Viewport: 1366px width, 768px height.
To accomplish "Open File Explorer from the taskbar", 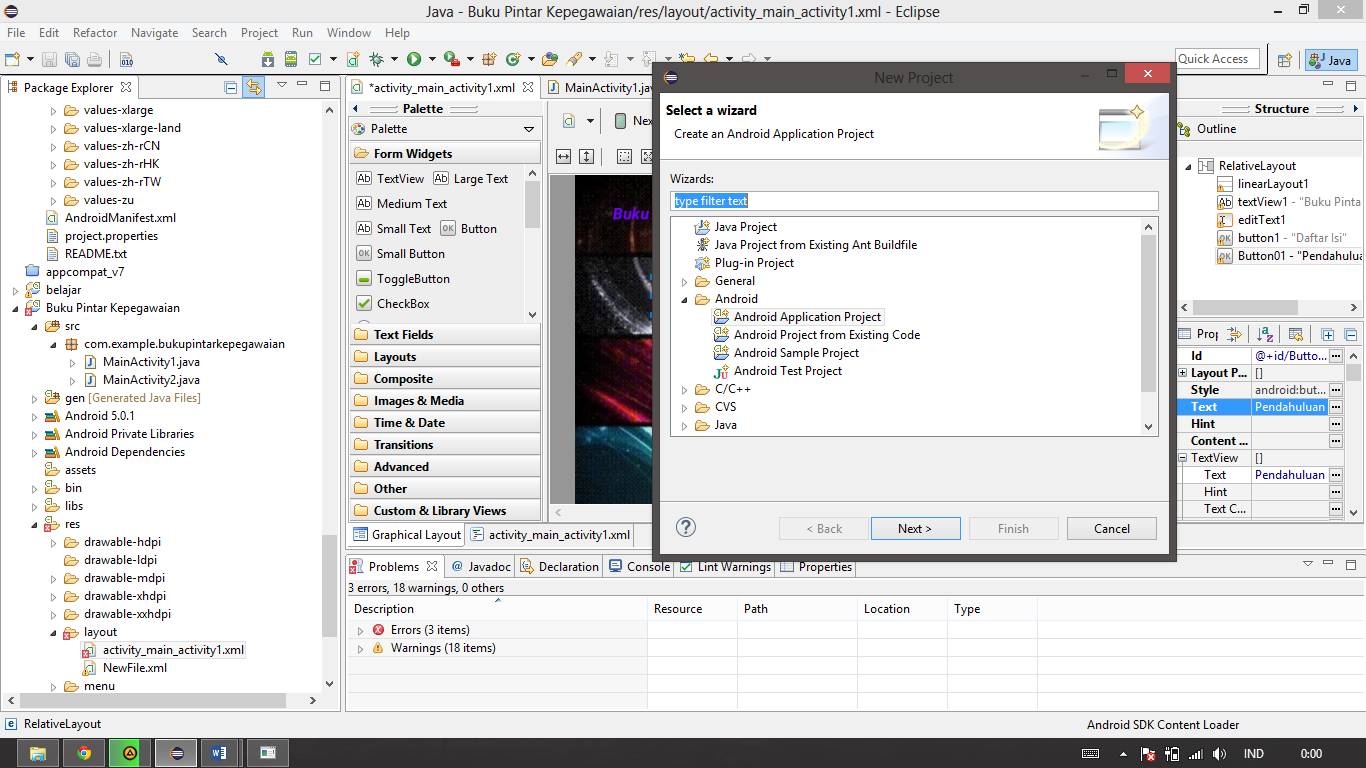I will [38, 753].
